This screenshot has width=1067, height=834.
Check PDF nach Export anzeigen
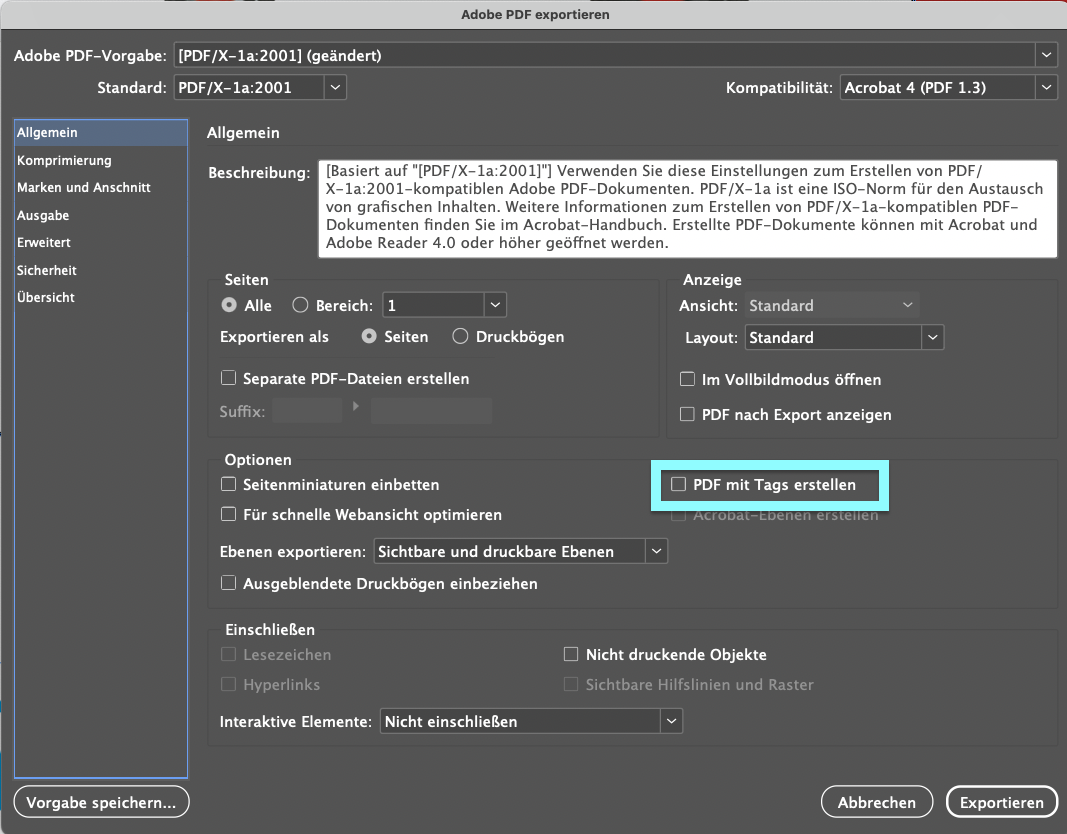(x=687, y=414)
